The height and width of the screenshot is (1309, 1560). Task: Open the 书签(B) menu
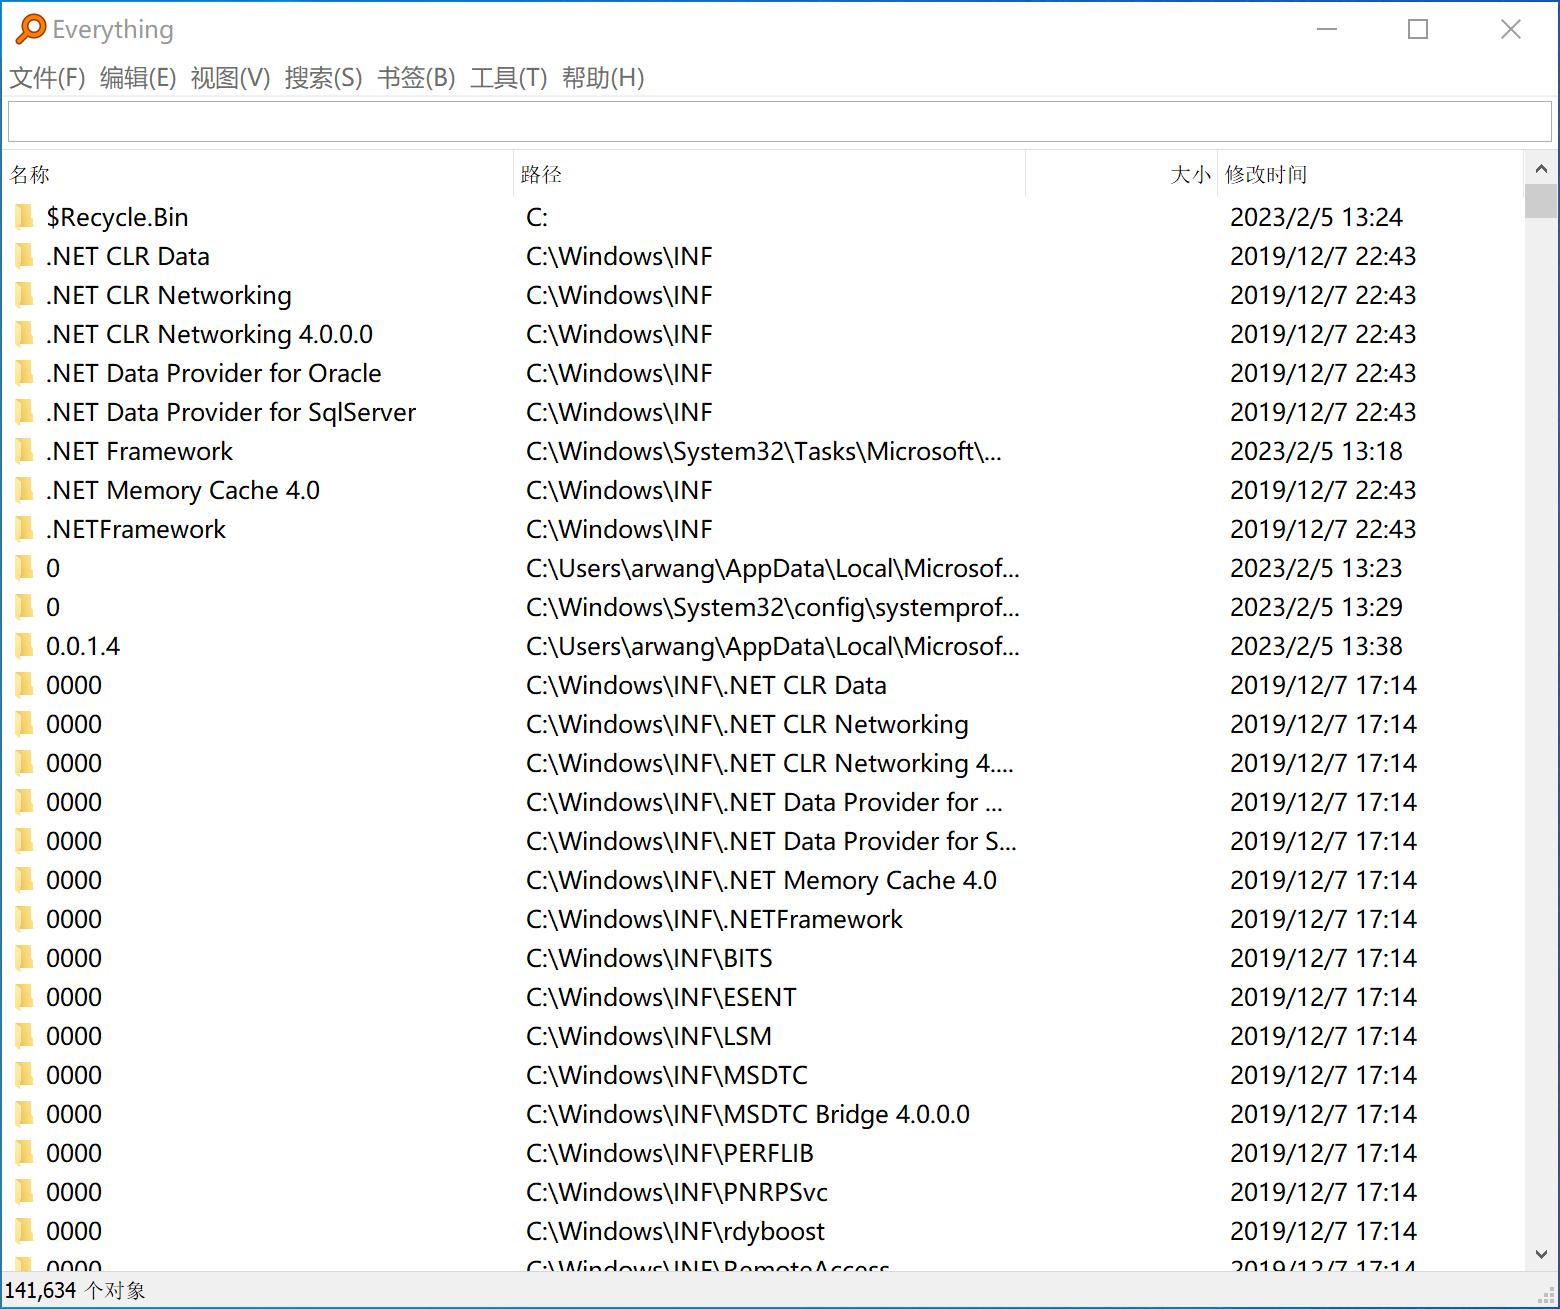pyautogui.click(x=416, y=78)
